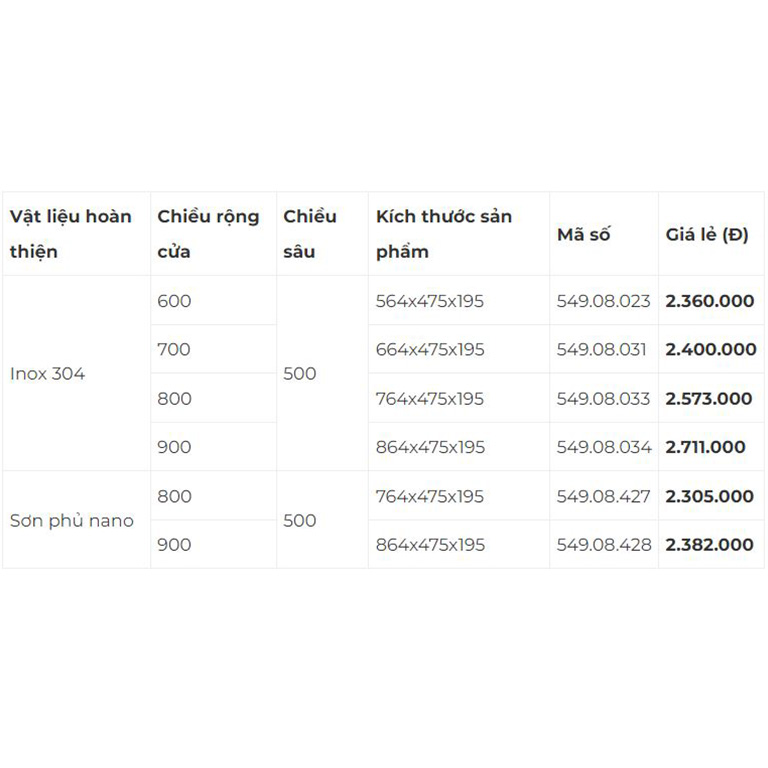Click product code 549.08.428
The image size is (768, 768).
tap(604, 545)
